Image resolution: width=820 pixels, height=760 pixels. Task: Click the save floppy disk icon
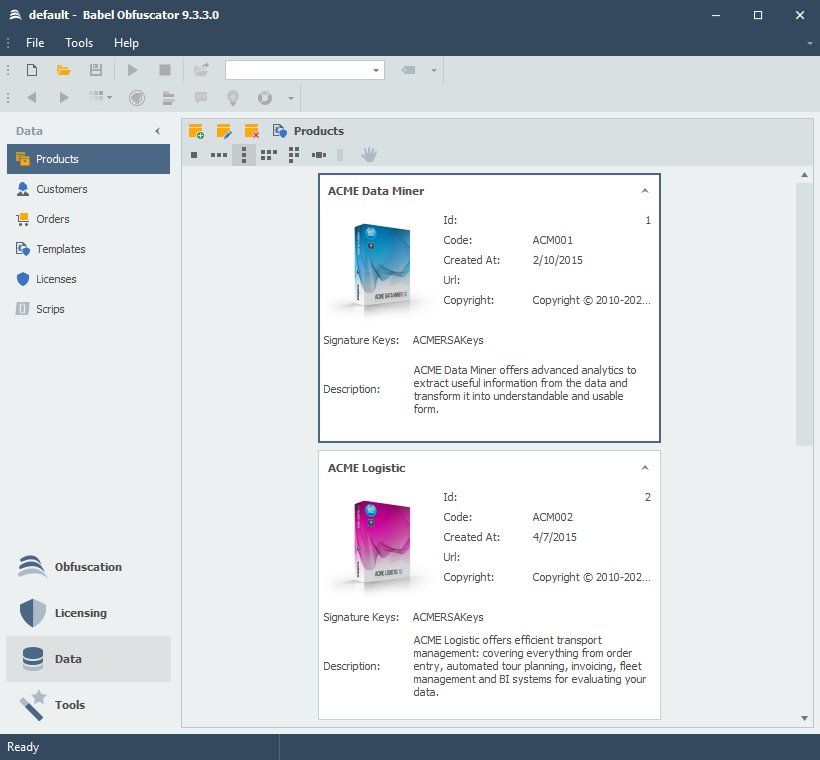(x=96, y=70)
